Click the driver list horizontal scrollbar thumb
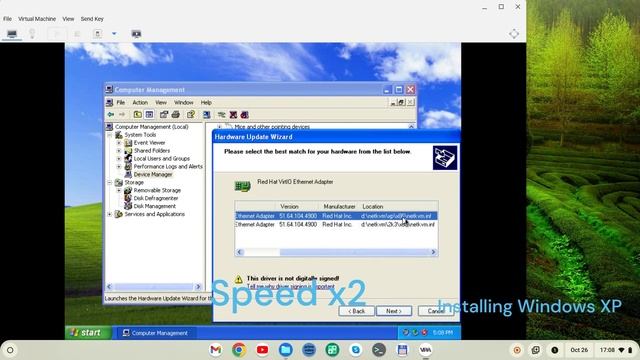 click(354, 252)
